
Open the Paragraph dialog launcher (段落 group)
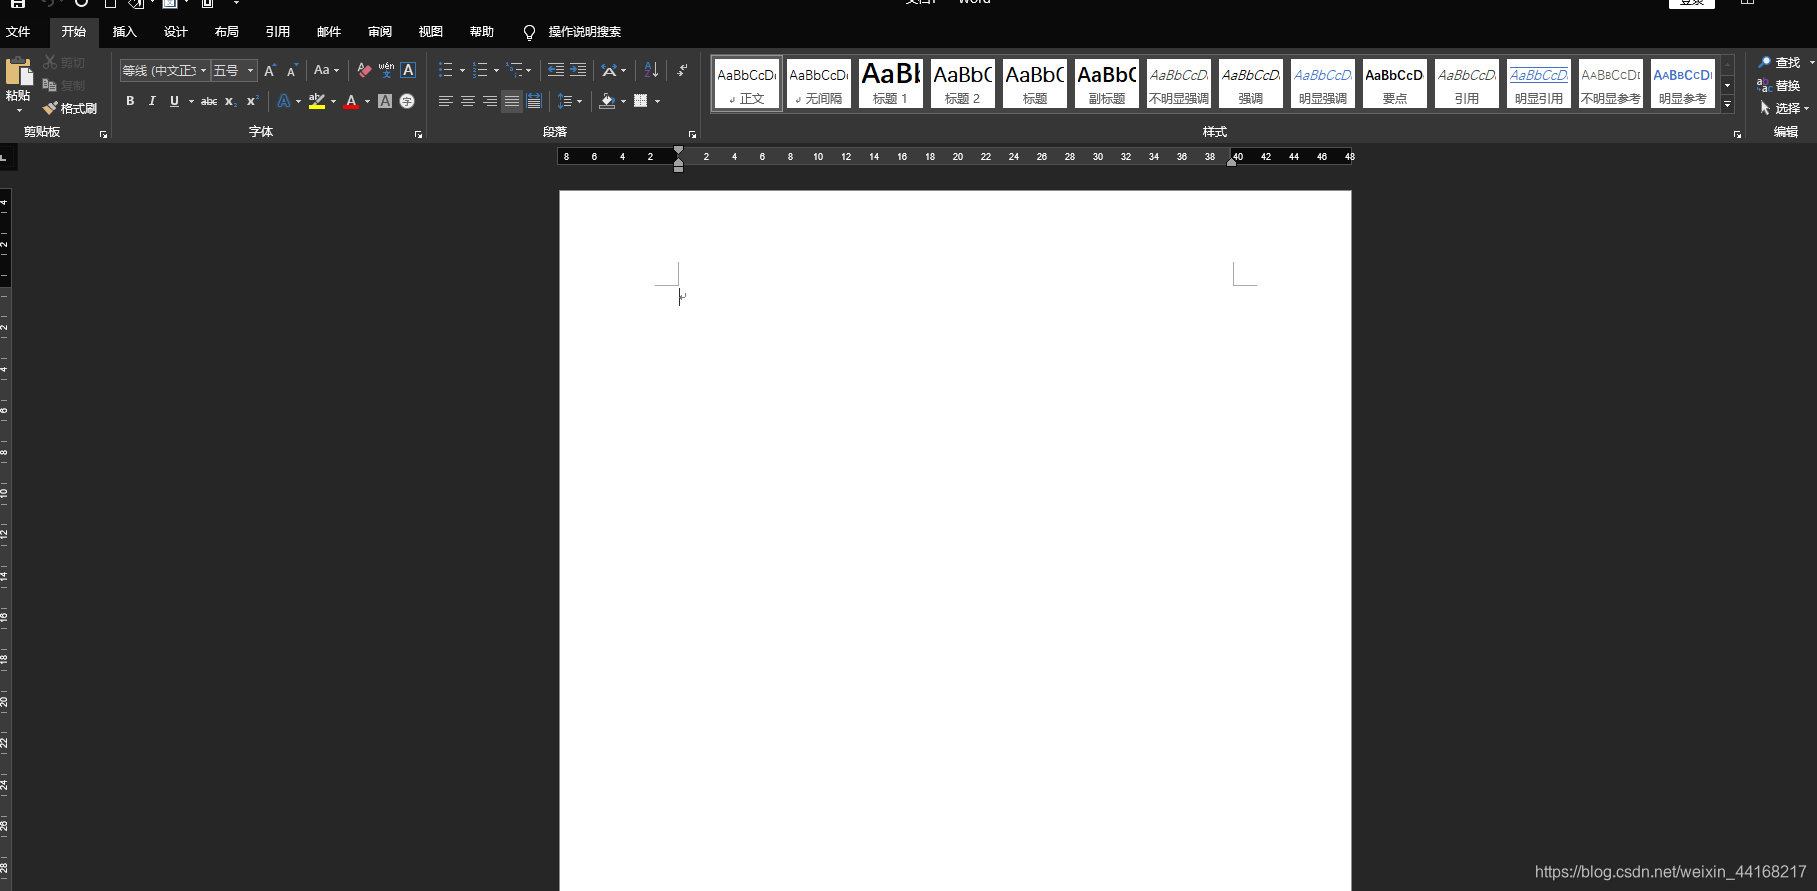point(692,134)
